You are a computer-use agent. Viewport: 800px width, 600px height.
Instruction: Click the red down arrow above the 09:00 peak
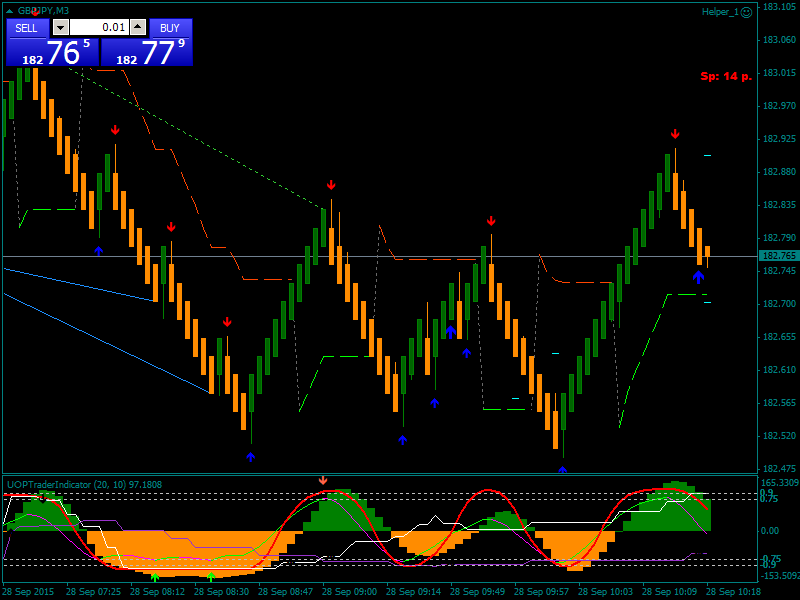(x=331, y=185)
